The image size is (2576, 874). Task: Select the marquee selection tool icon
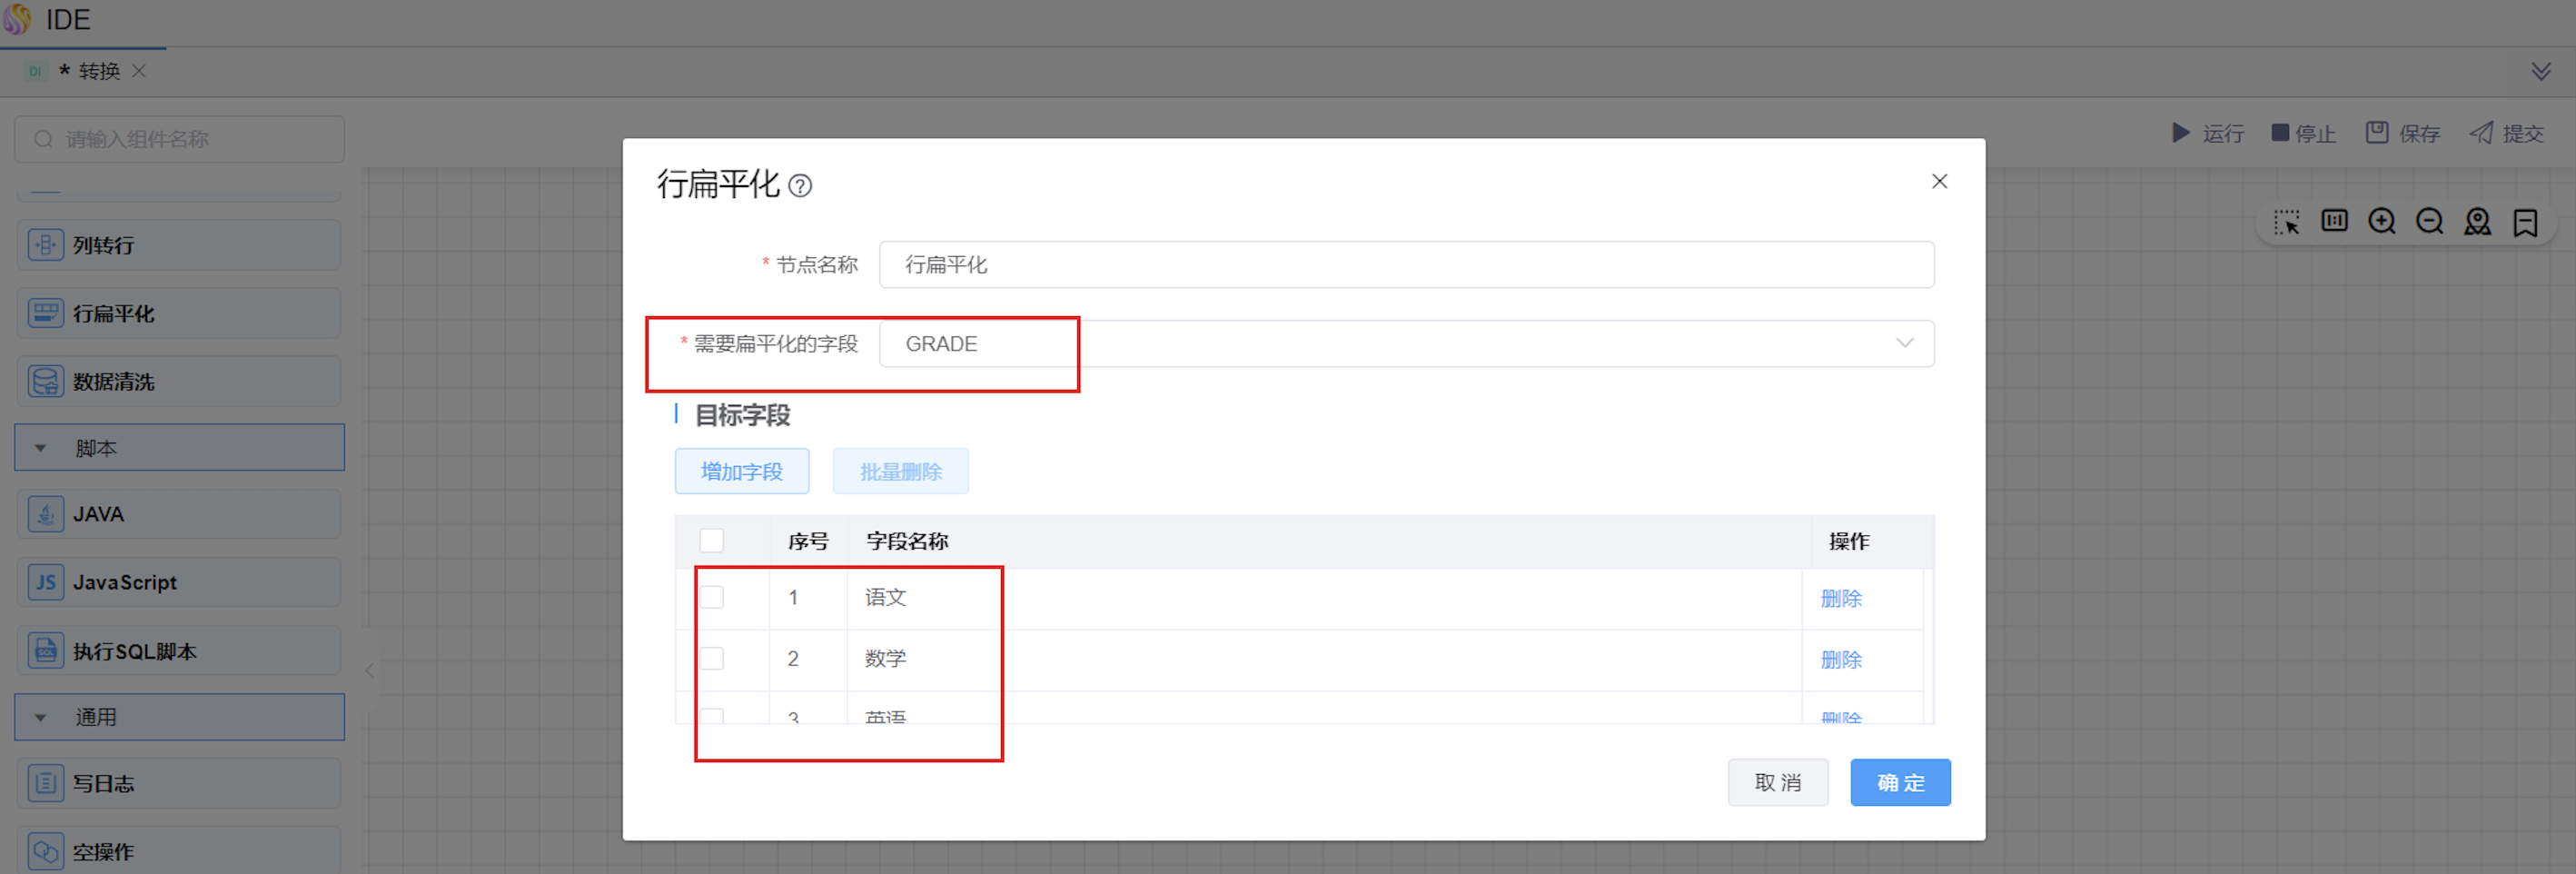pos(2286,222)
